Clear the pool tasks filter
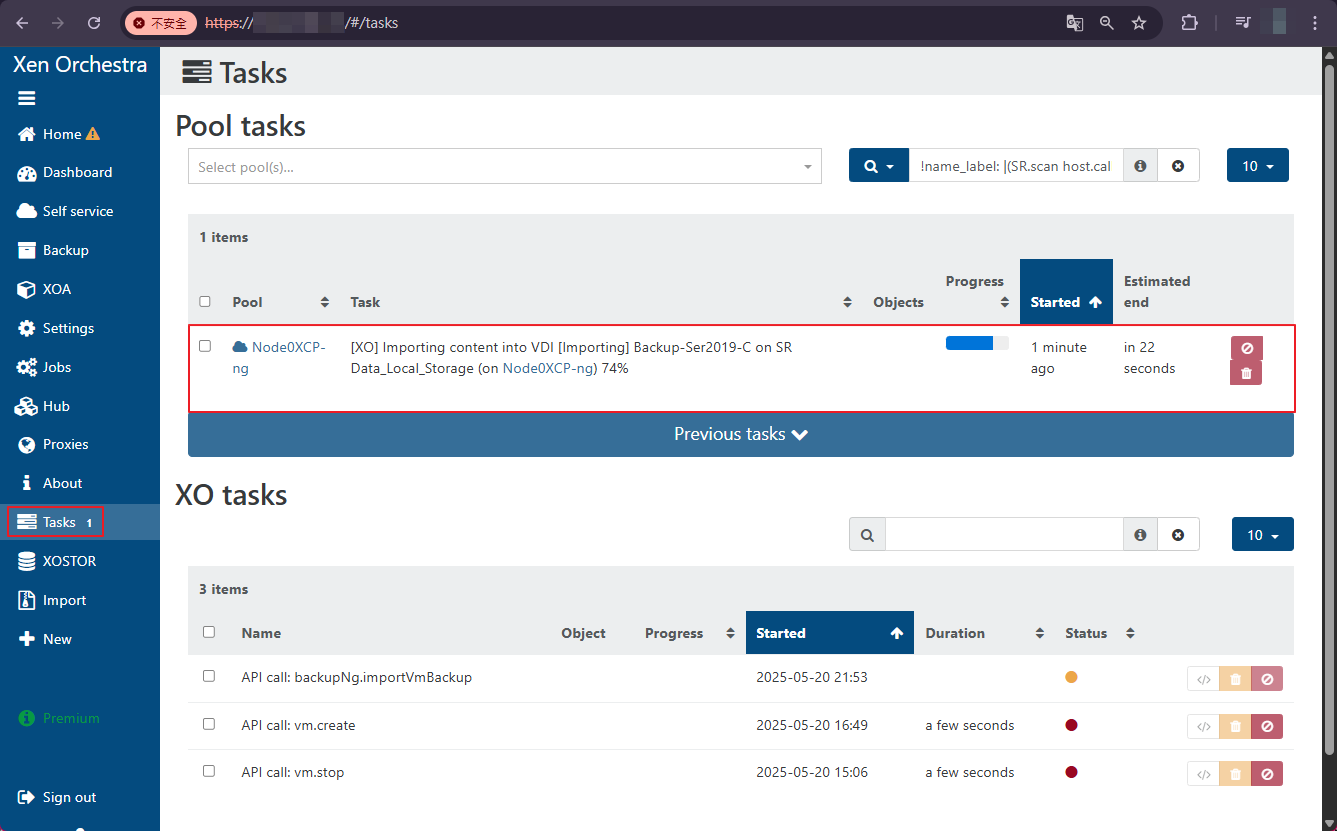1337x831 pixels. (x=1178, y=166)
